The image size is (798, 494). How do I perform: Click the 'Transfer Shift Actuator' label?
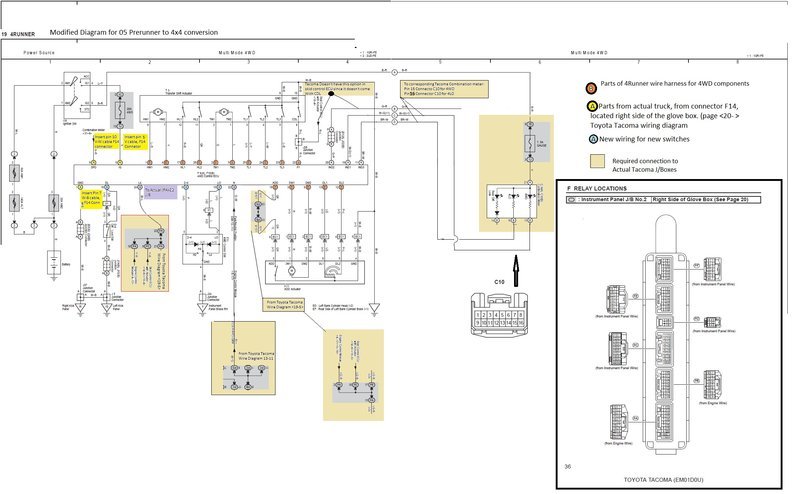pos(179,93)
